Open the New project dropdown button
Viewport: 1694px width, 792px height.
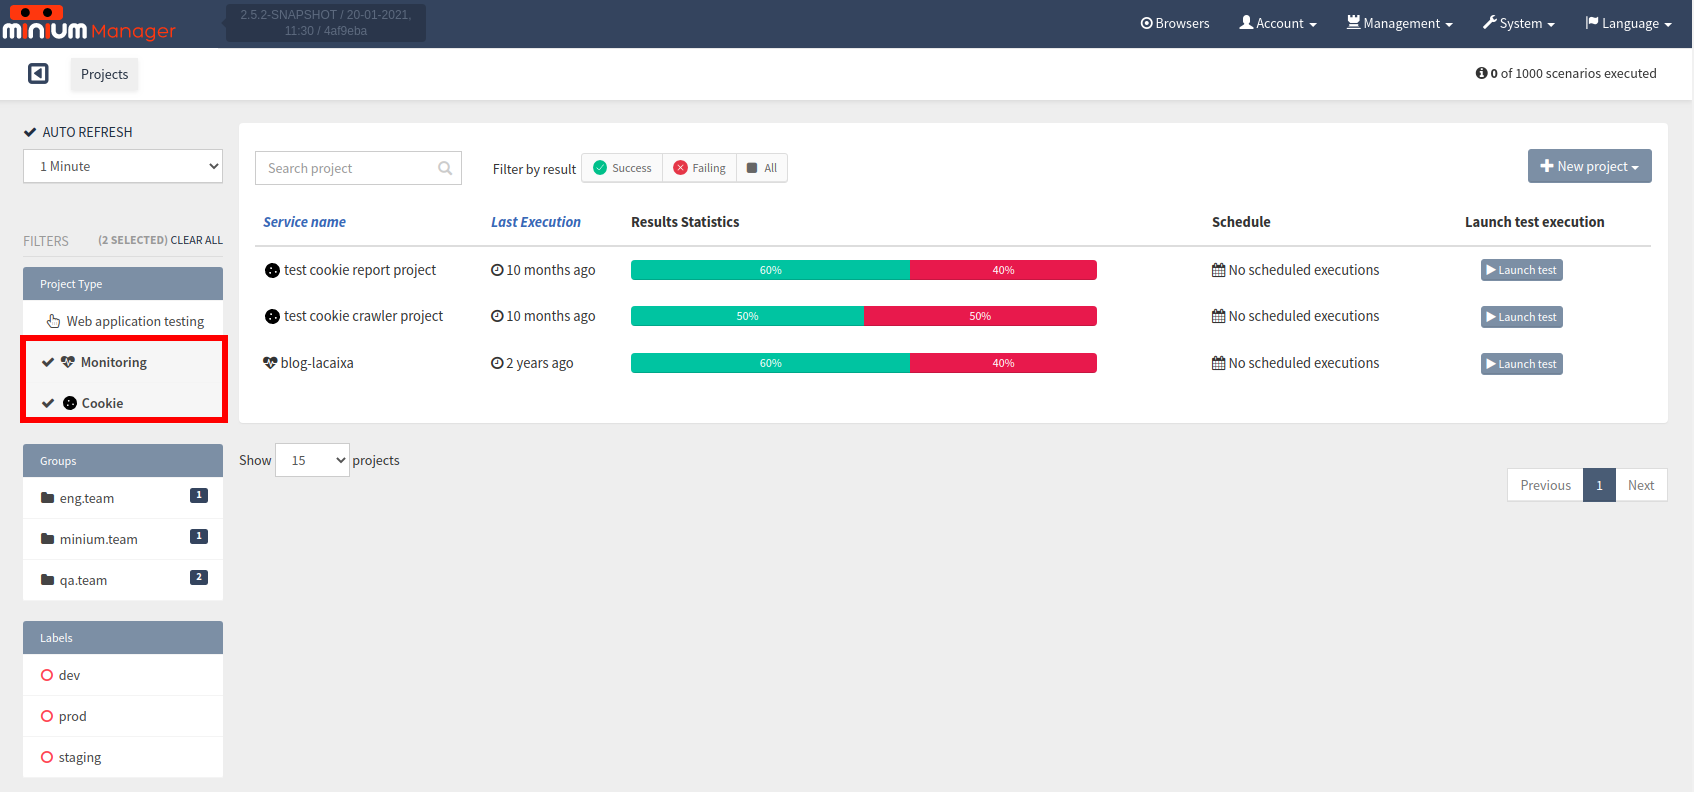pos(1589,166)
